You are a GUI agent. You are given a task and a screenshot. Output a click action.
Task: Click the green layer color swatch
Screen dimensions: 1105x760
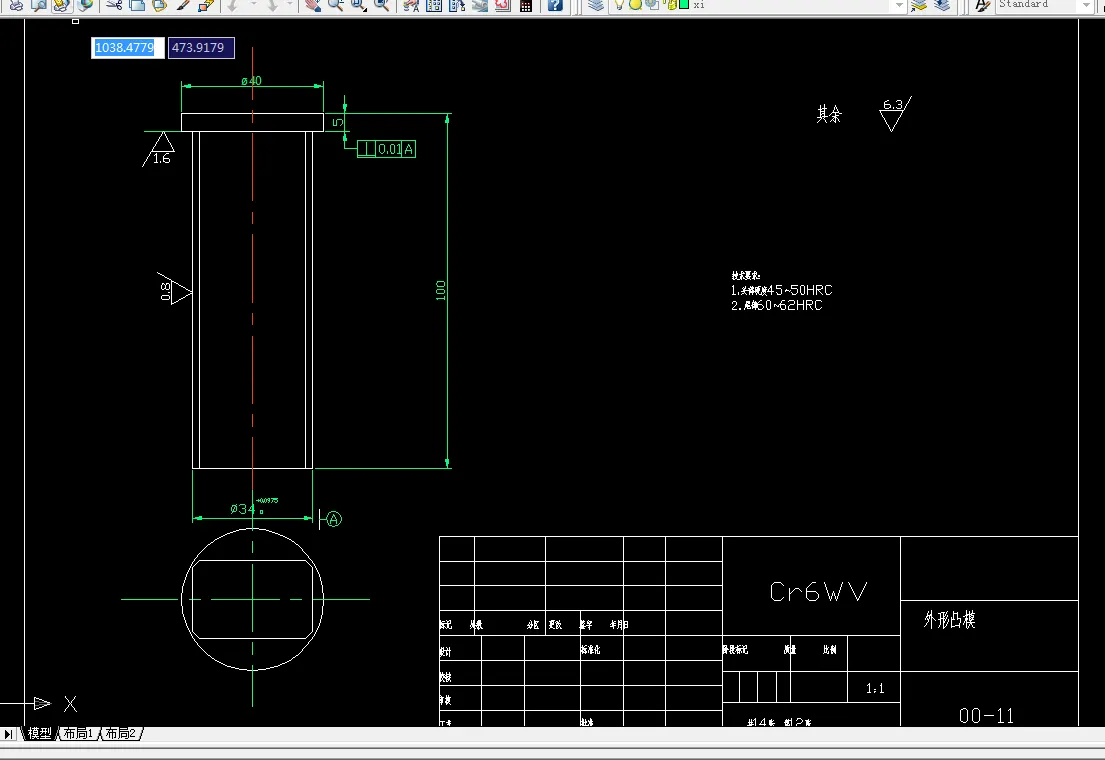[x=684, y=4]
